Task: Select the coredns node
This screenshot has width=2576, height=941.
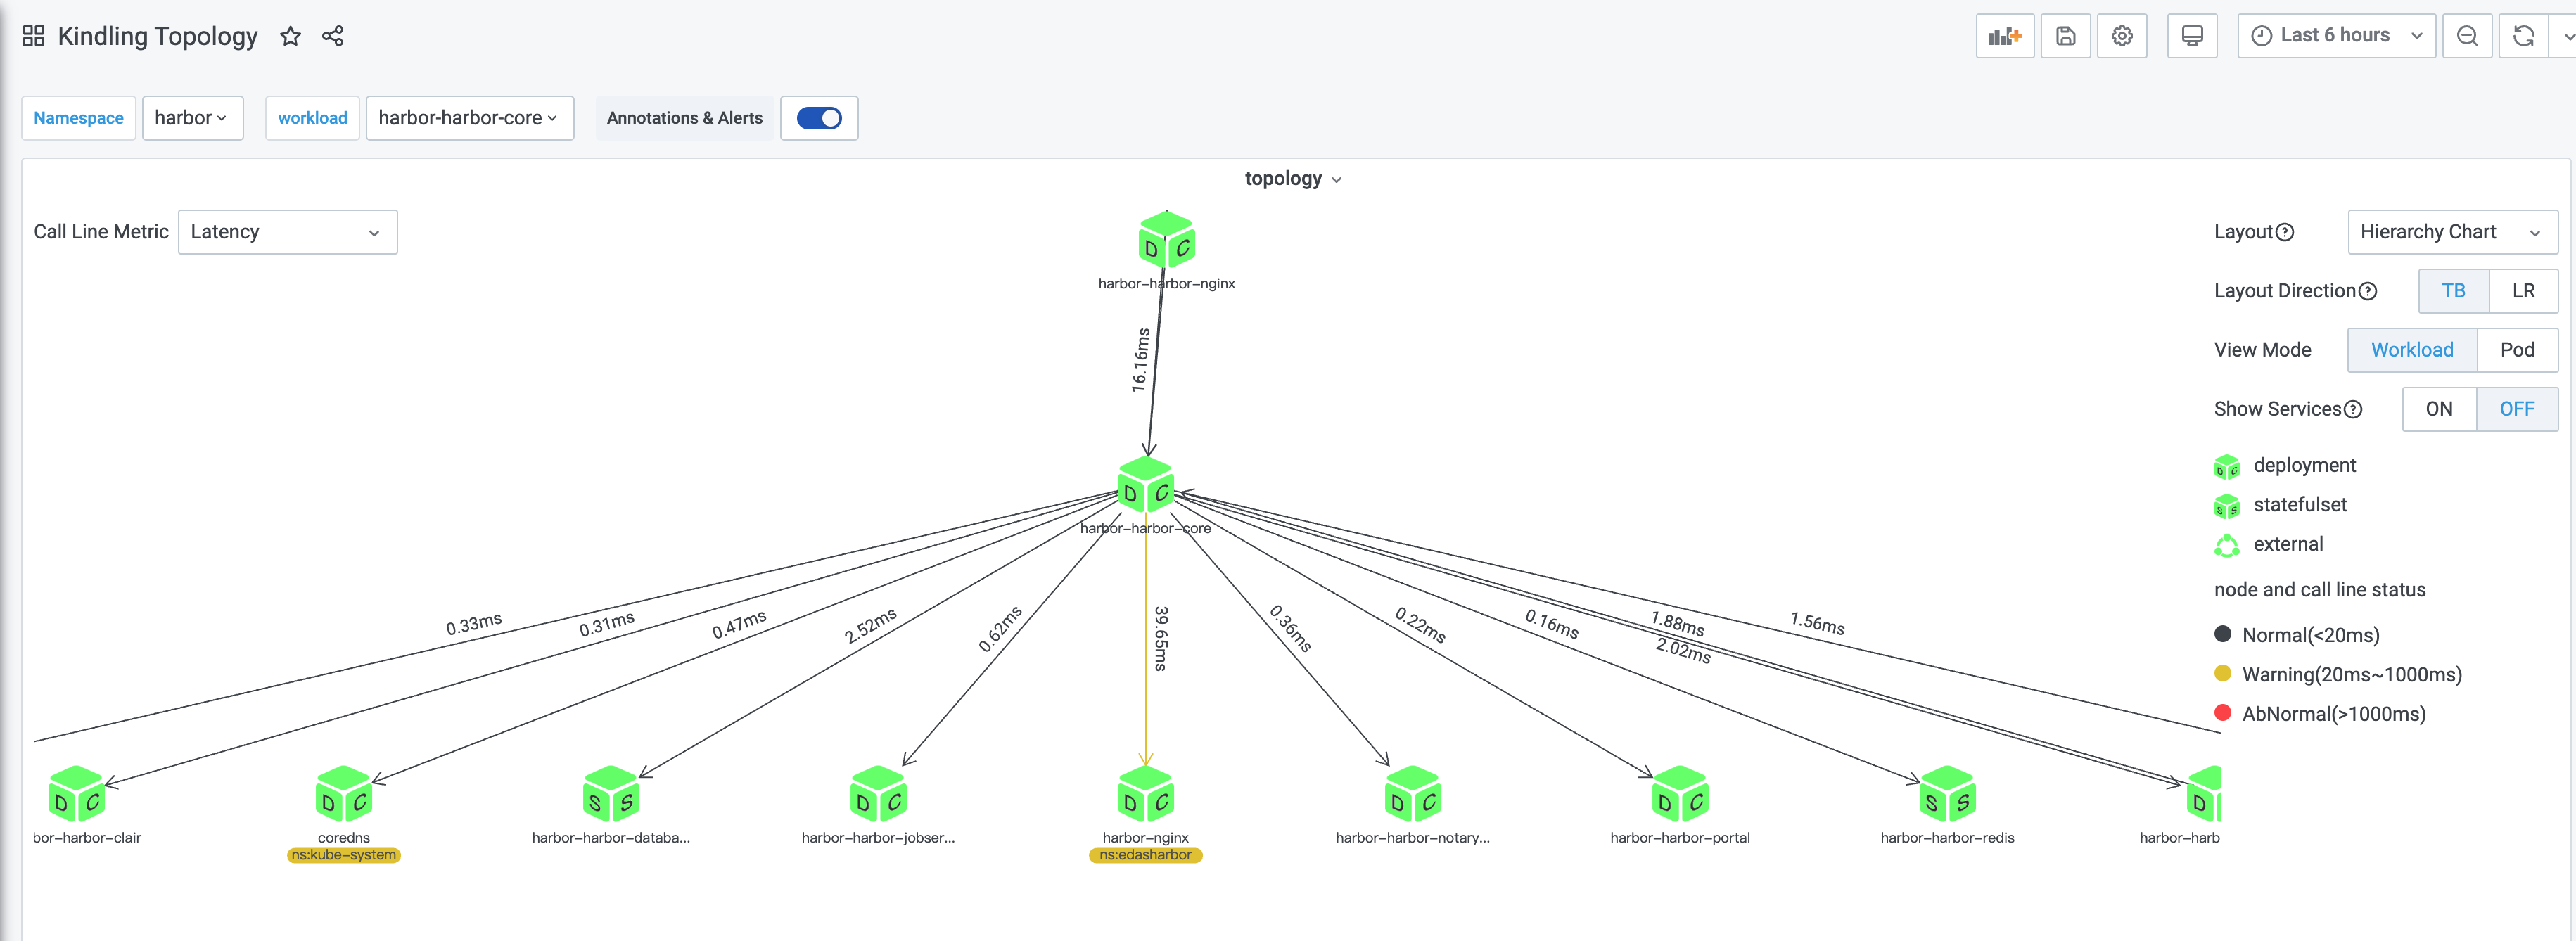Action: coord(343,794)
